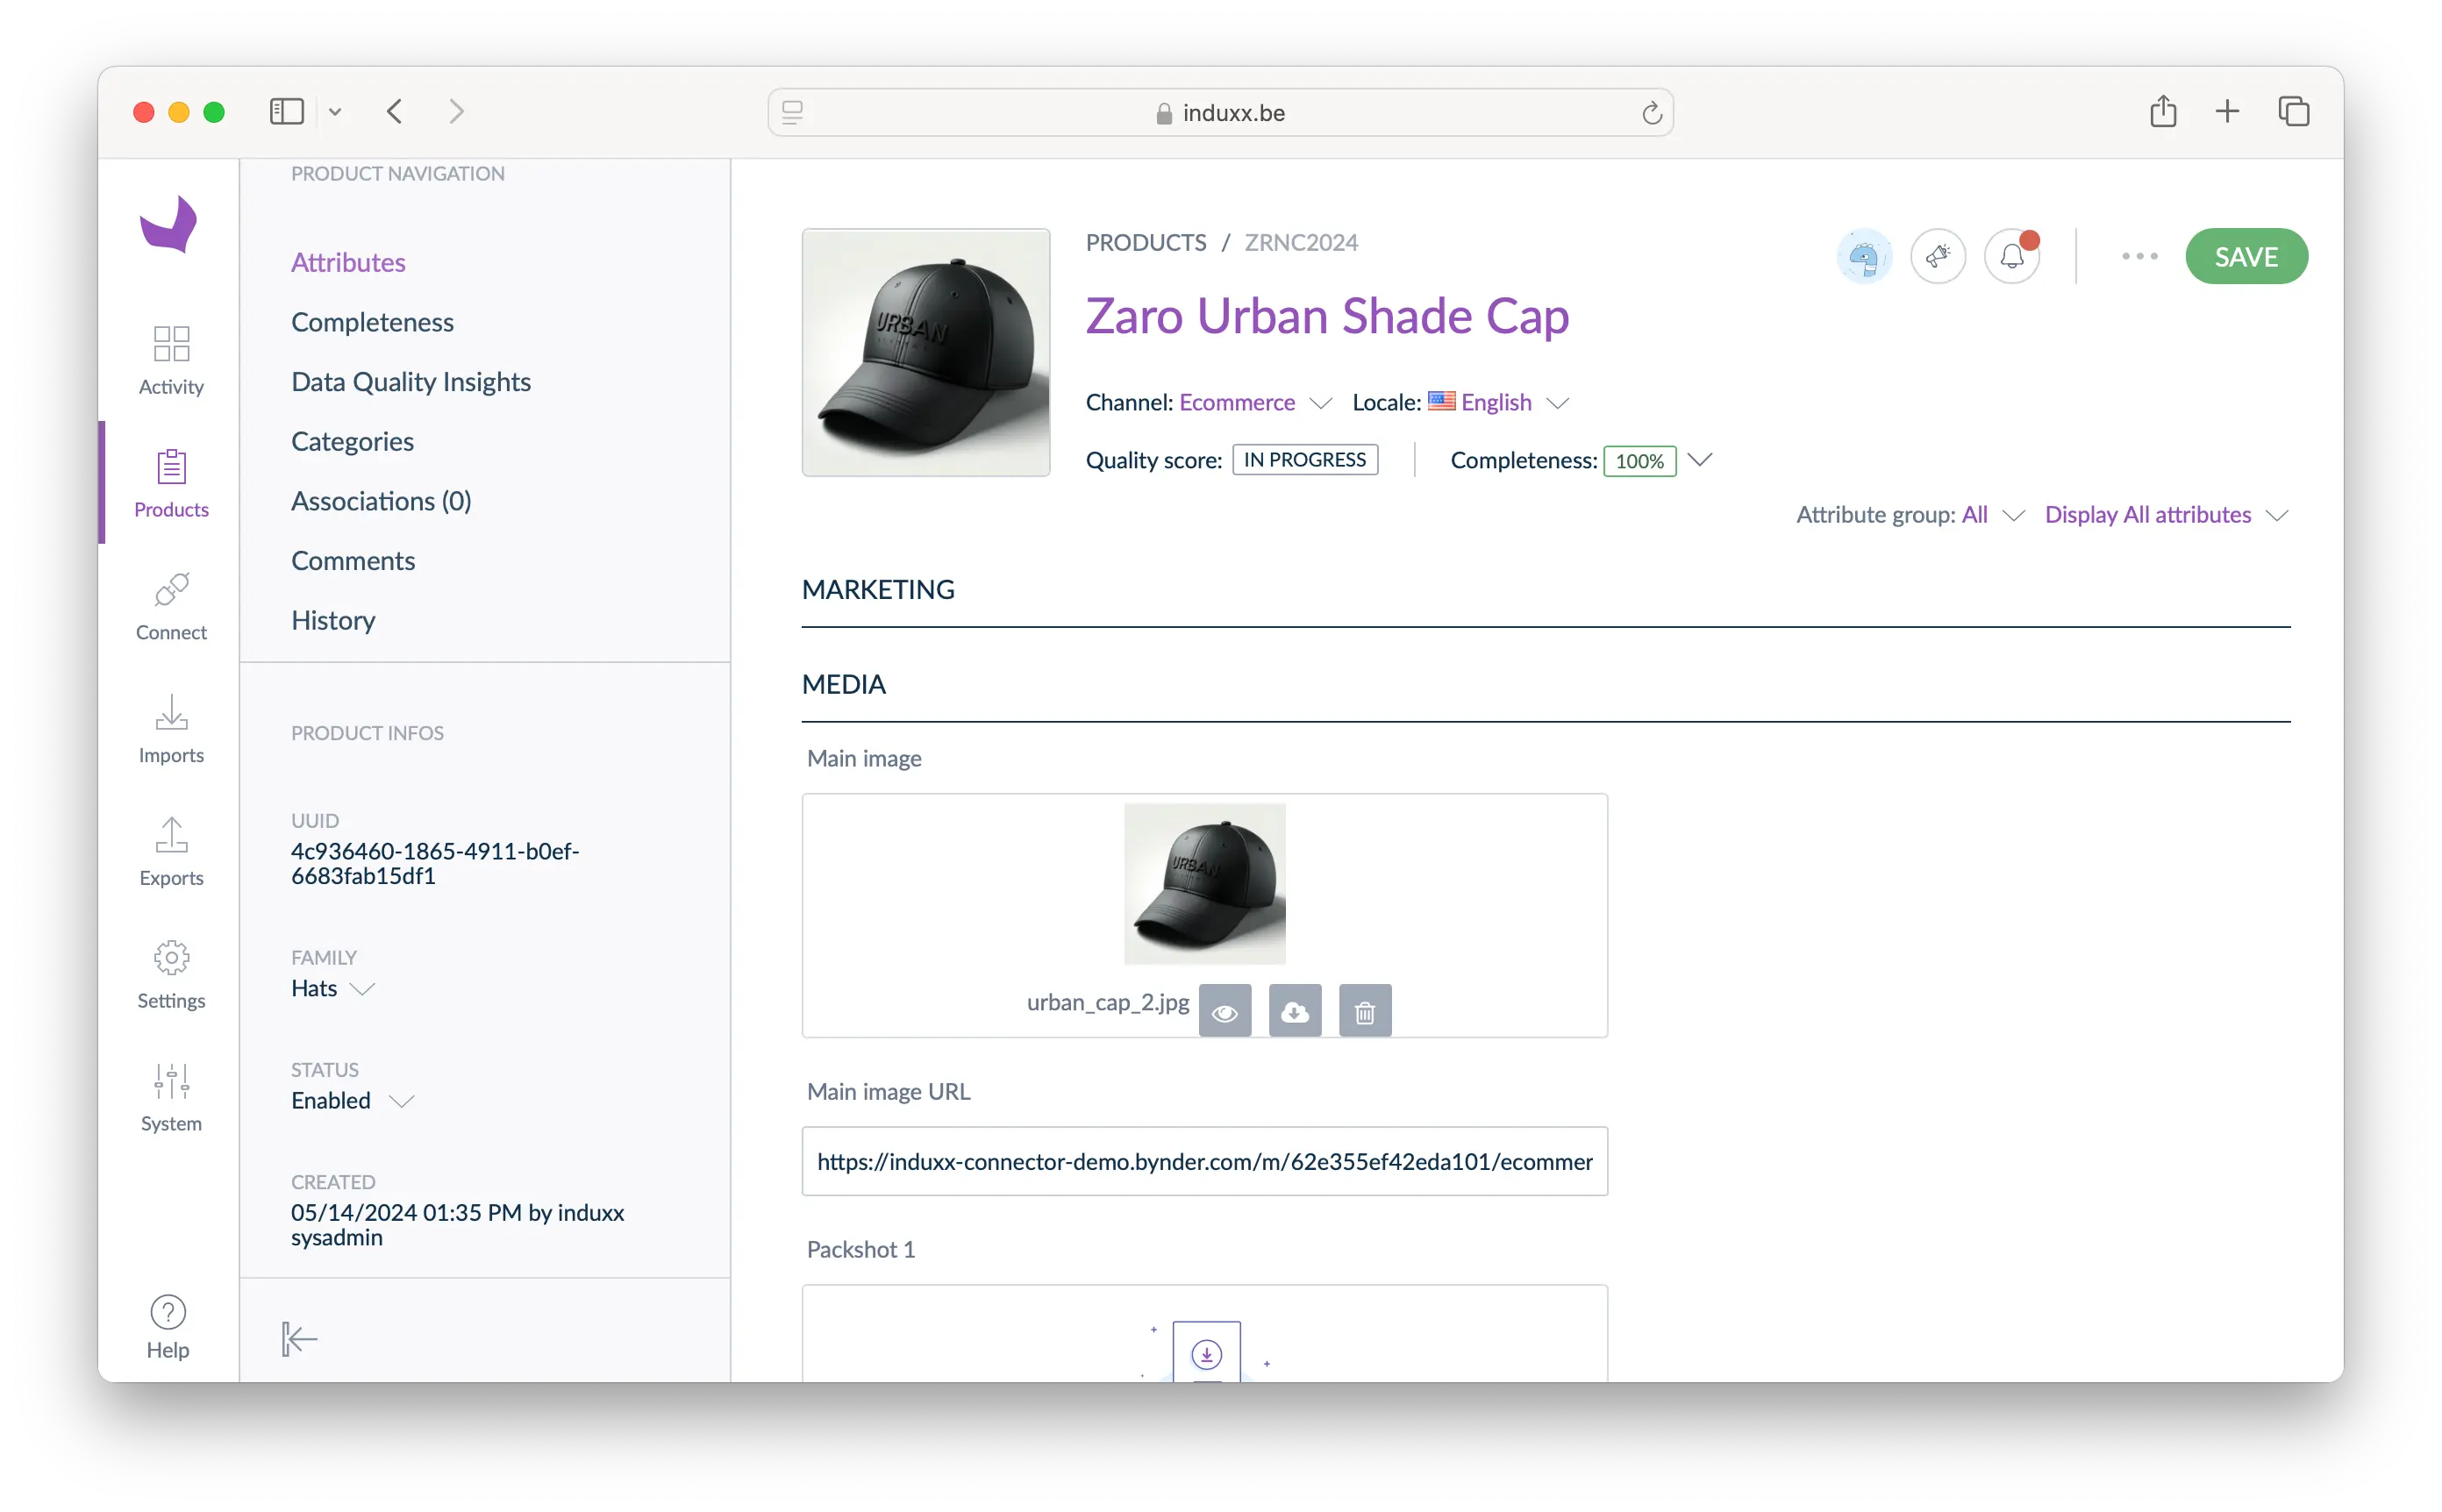Open notifications bell icon
This screenshot has width=2442, height=1512.
tap(2011, 257)
